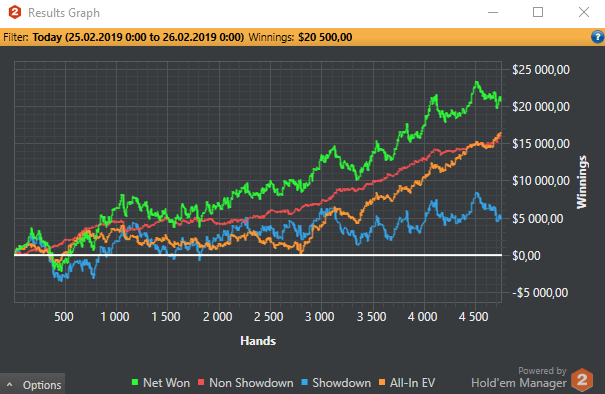The width and height of the screenshot is (605, 394).
Task: Click the 4 500 hands axis label
Action: pos(473,317)
